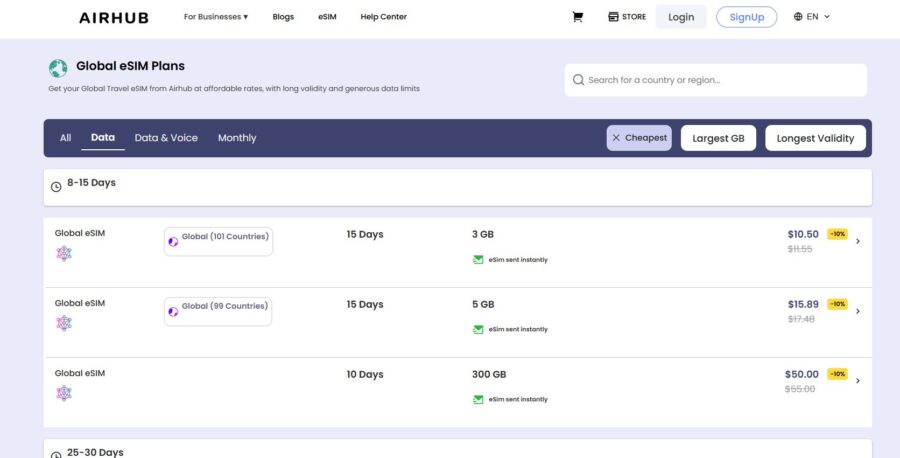Screen dimensions: 900x458
Task: Switch to the All tab
Action: click(x=65, y=138)
